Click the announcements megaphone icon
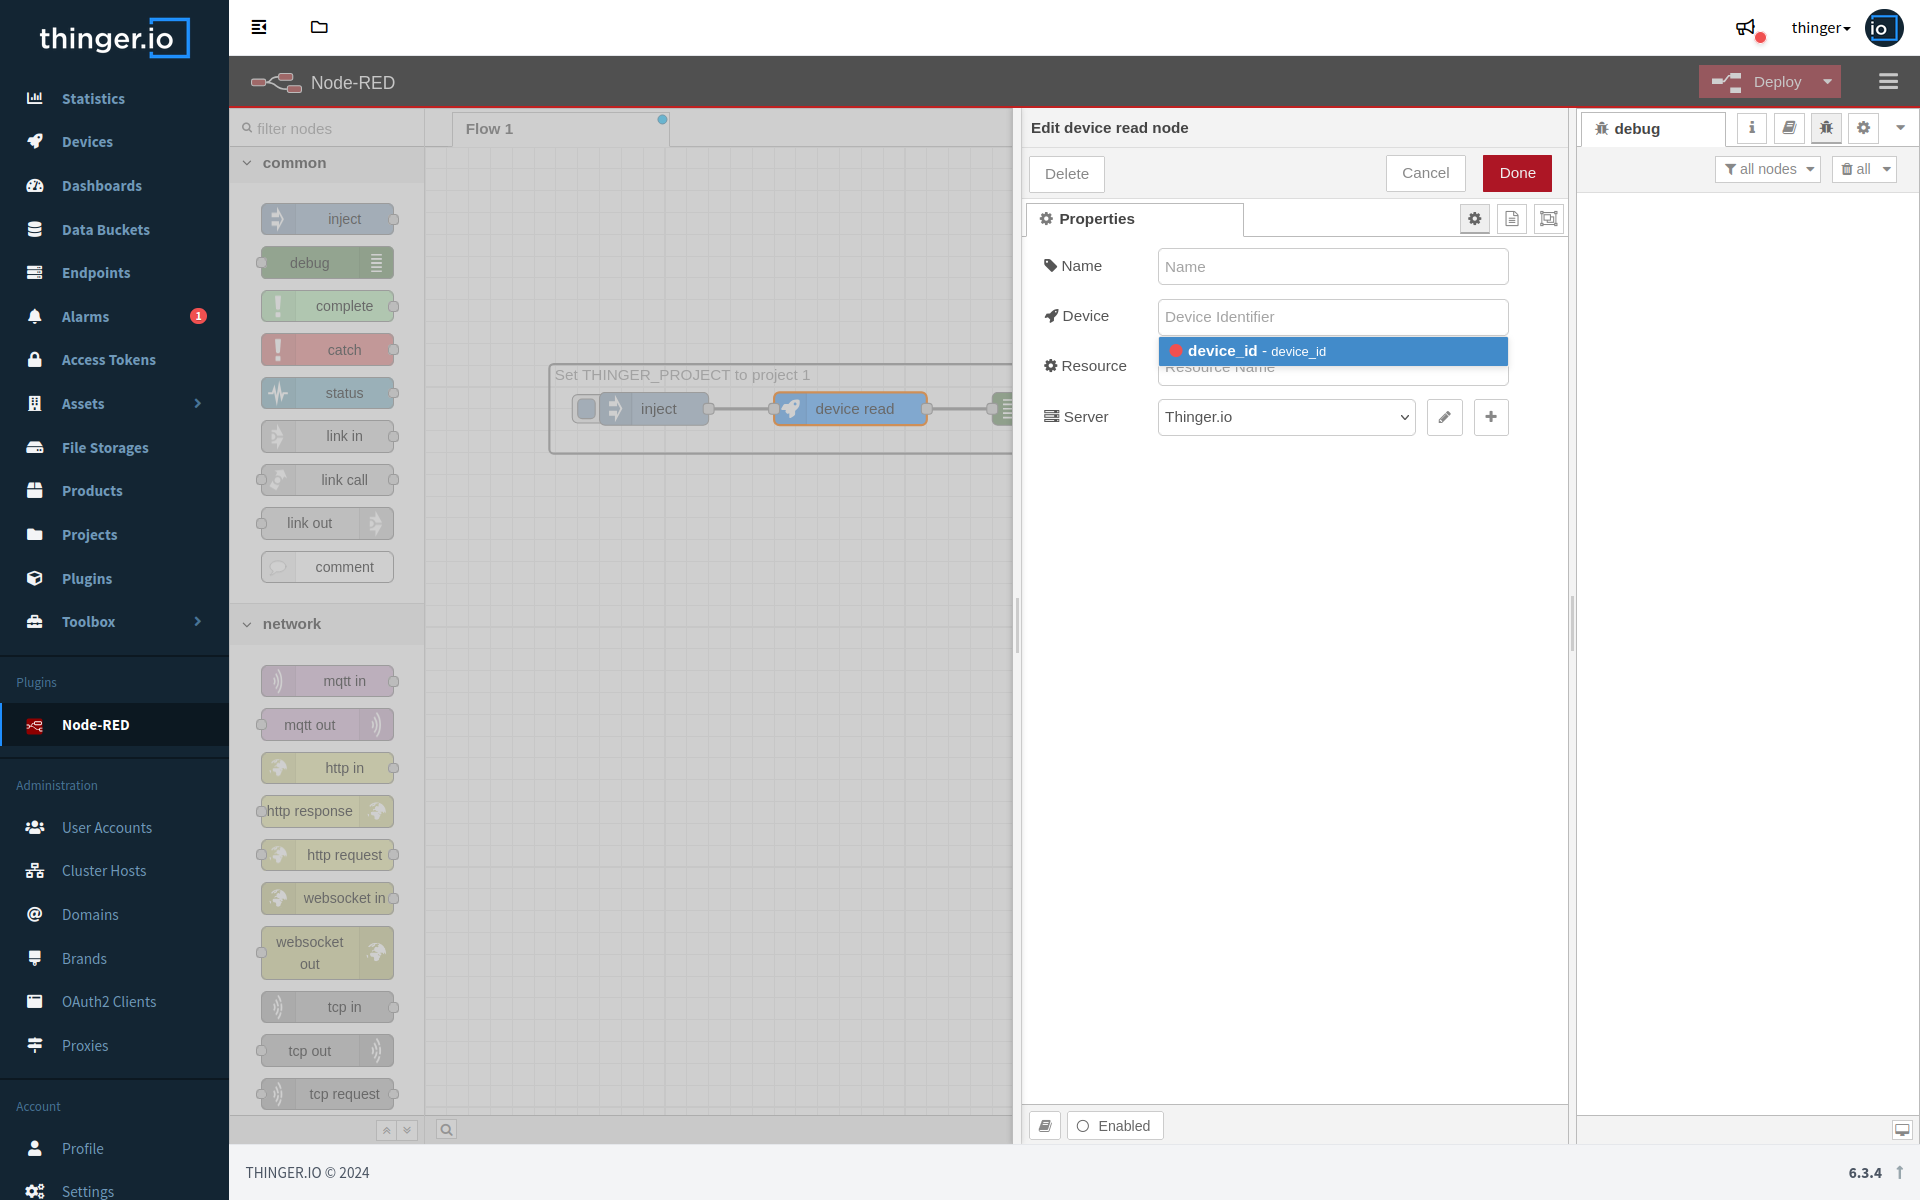Viewport: 1920px width, 1200px height. 1745,28
